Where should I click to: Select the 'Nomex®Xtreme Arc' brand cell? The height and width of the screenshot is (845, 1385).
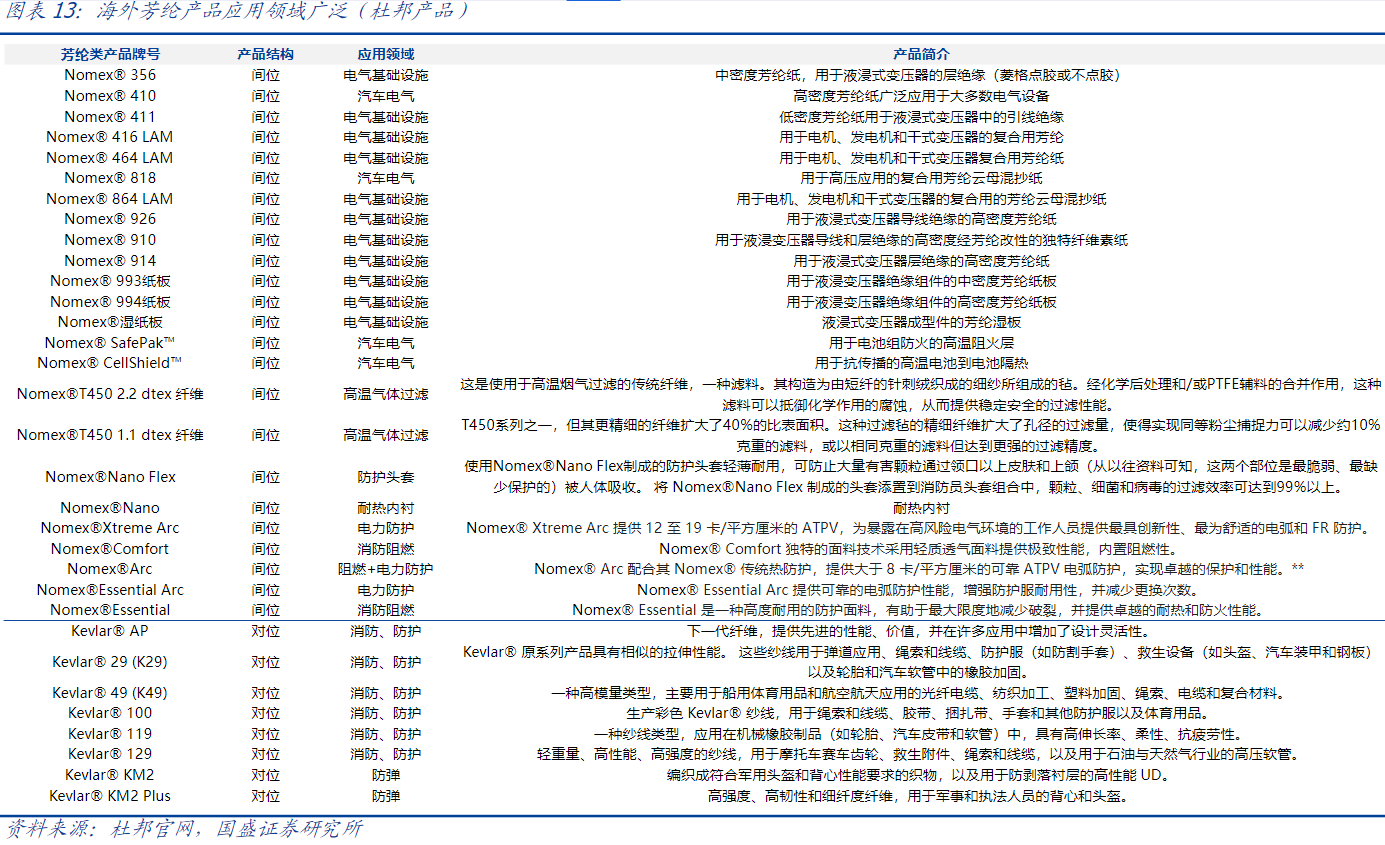tap(110, 528)
